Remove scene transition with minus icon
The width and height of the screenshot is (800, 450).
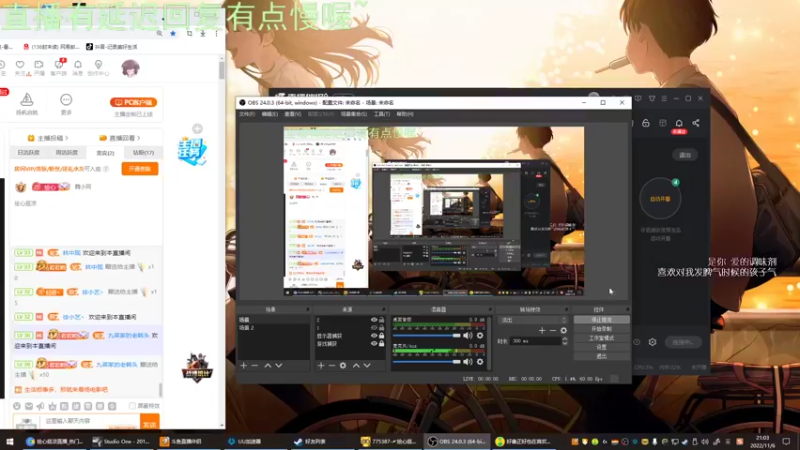point(553,331)
